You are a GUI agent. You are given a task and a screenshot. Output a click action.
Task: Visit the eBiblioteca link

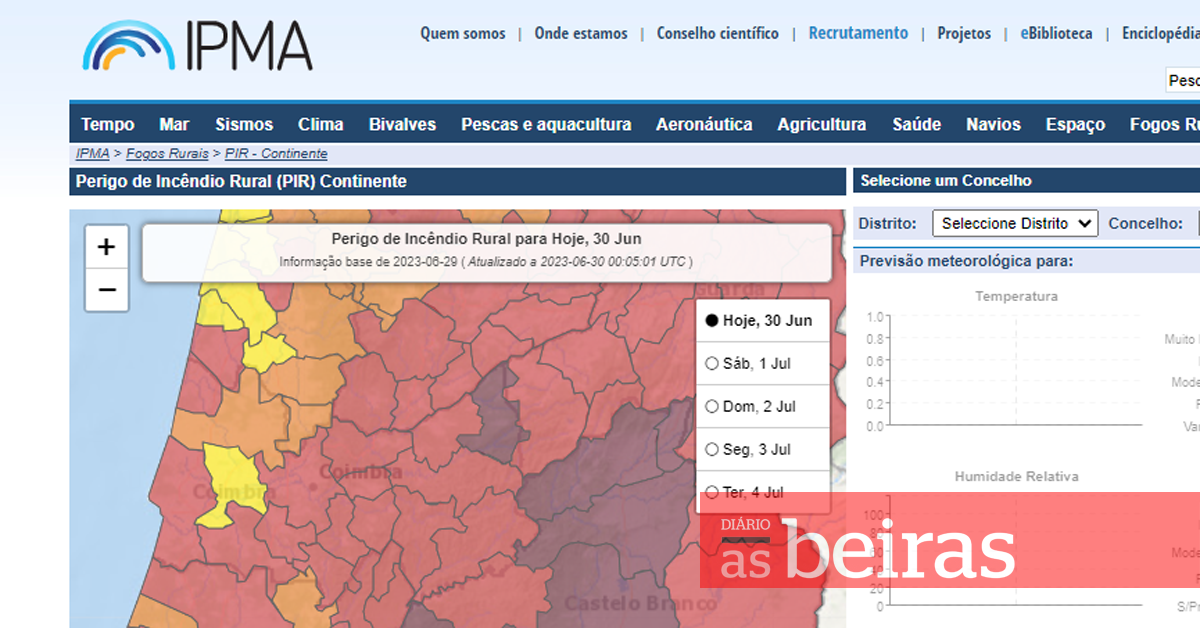[1056, 34]
